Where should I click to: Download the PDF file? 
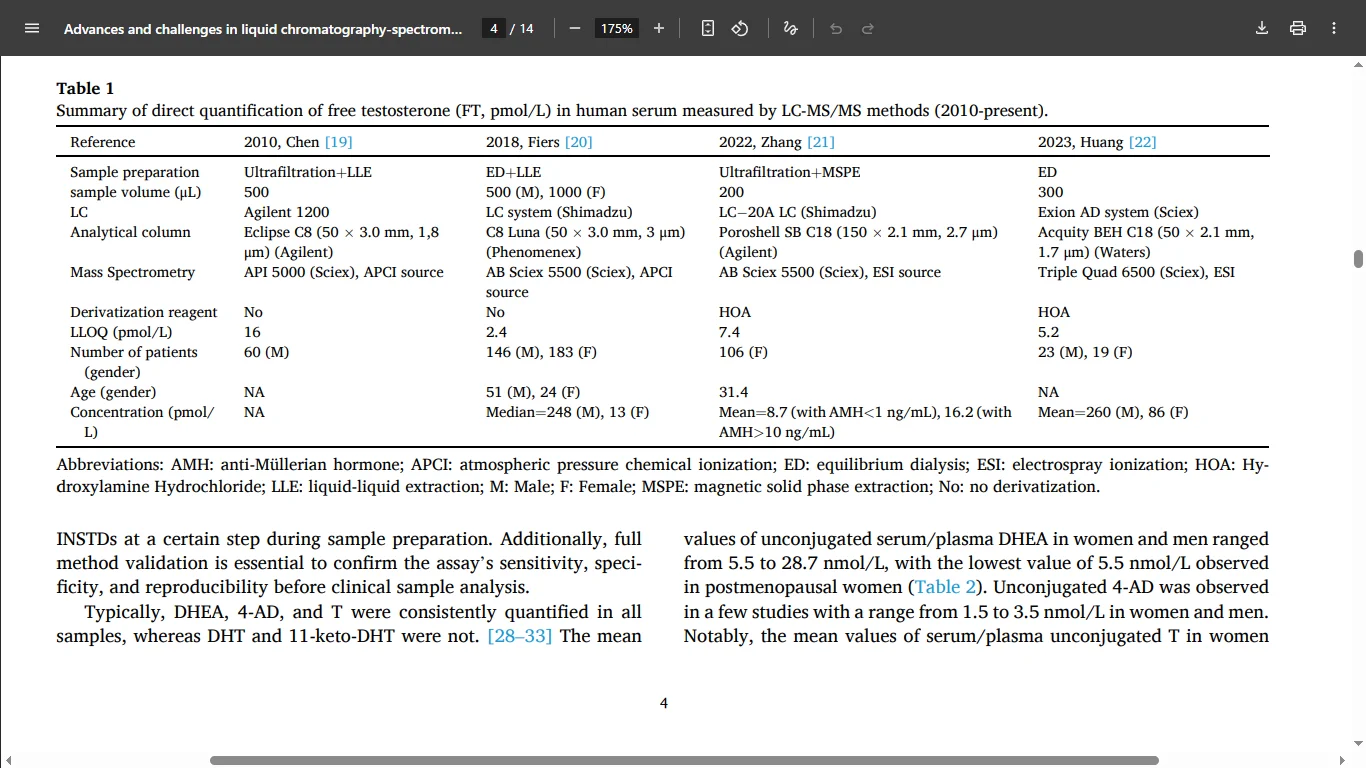(x=1262, y=28)
